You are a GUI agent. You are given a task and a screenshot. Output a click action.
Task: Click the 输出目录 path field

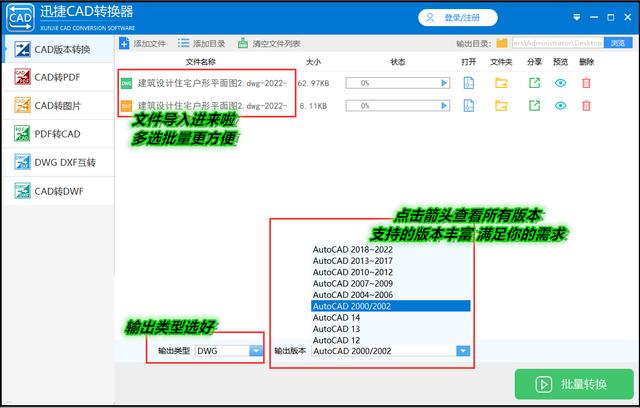560,43
